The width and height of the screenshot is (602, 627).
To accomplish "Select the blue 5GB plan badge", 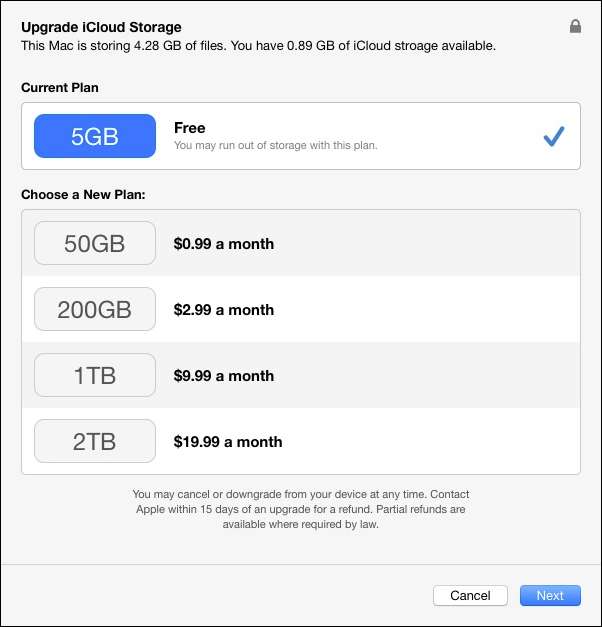I will [x=95, y=136].
